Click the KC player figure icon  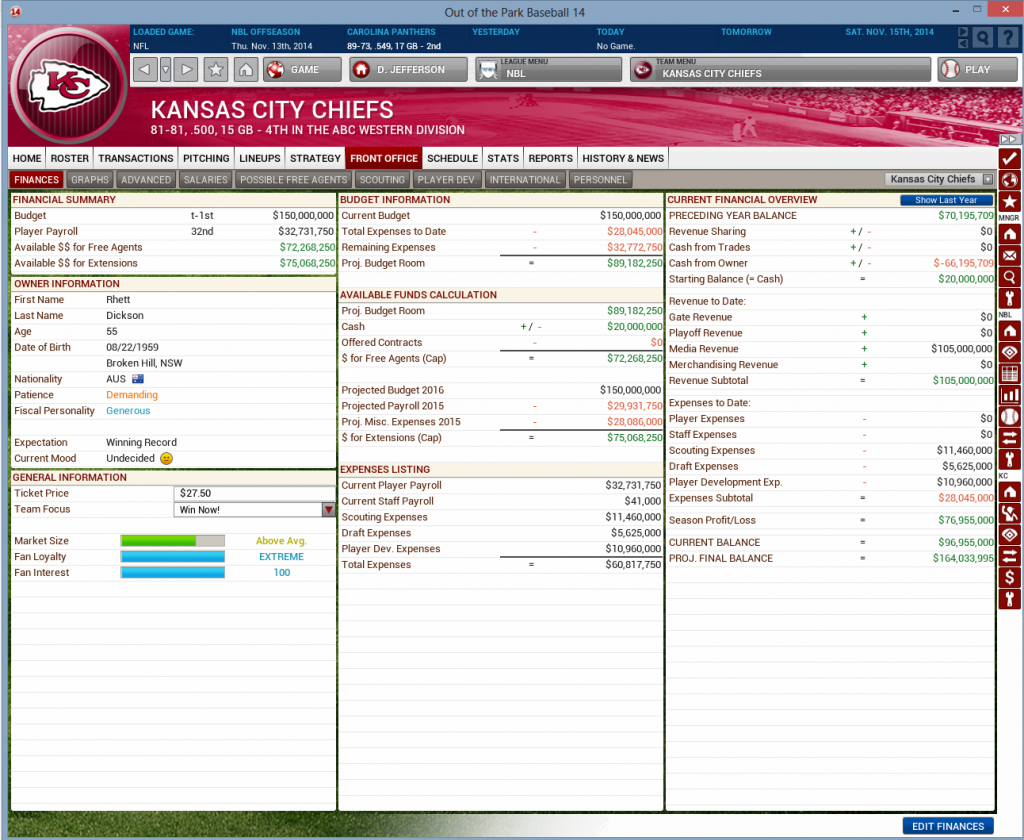point(1009,513)
